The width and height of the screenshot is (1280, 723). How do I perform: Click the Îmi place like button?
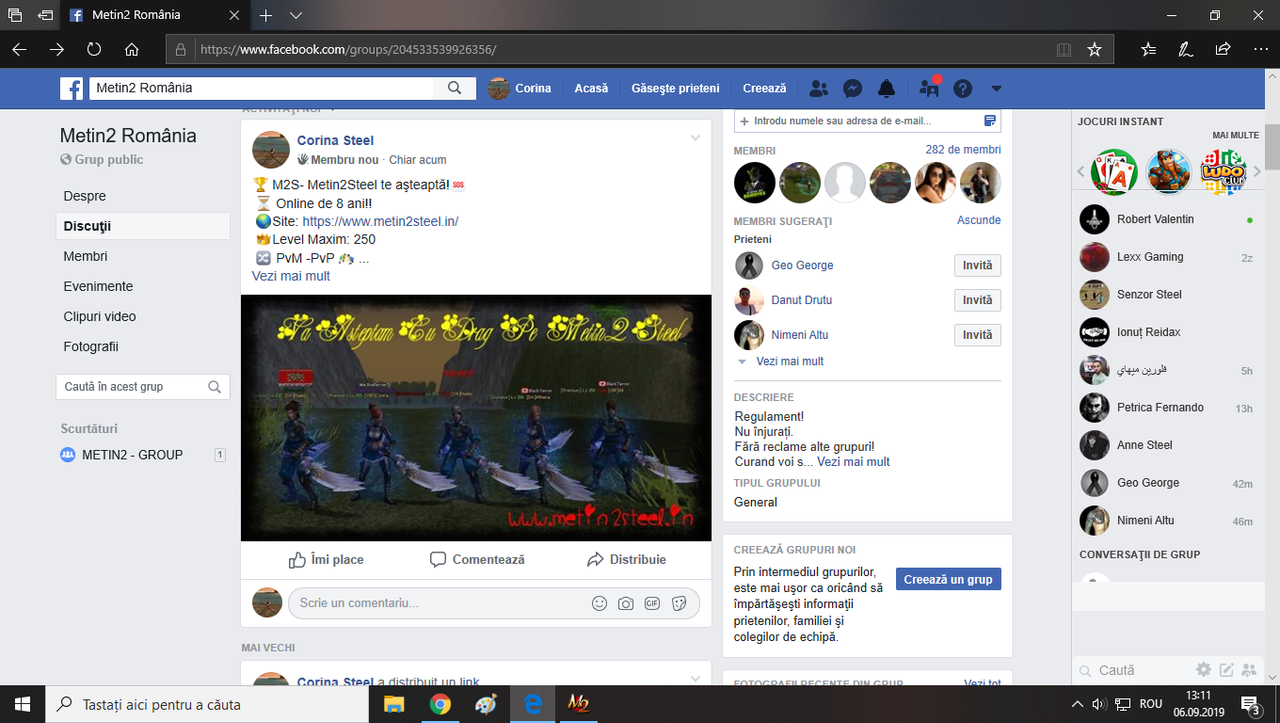click(326, 560)
